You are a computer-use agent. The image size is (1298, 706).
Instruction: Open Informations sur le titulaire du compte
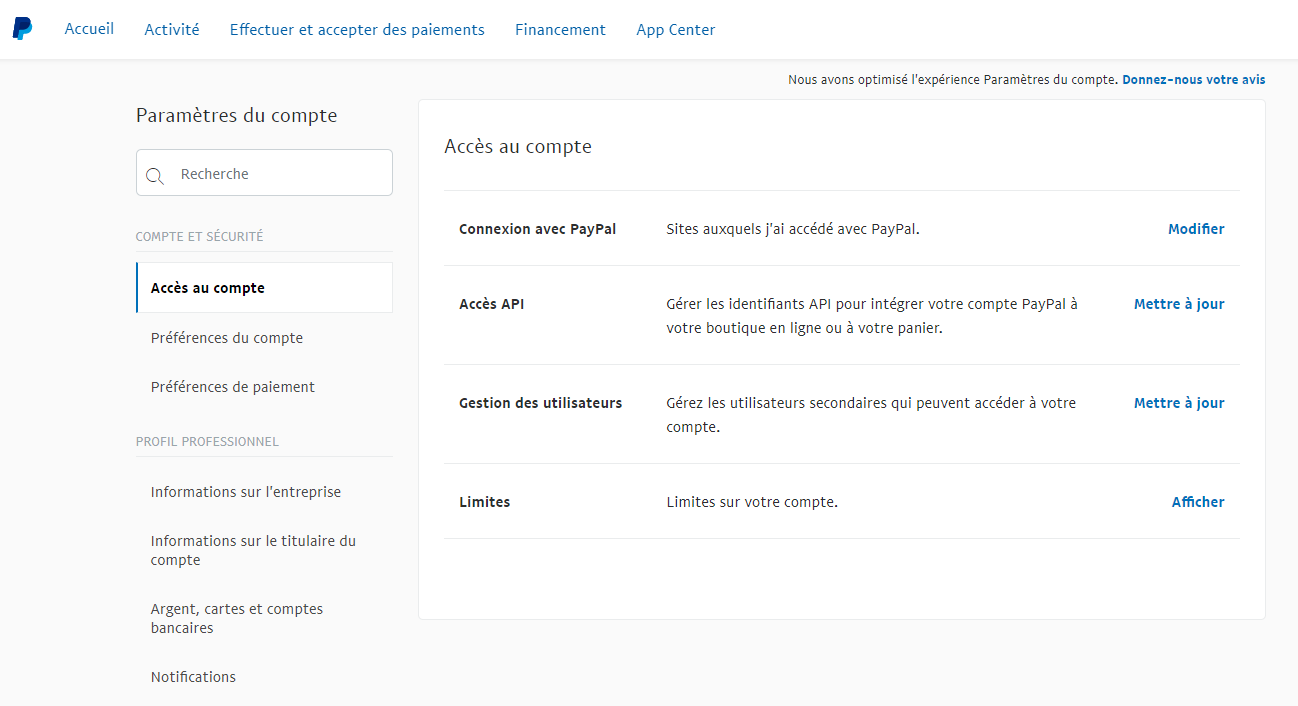(253, 550)
